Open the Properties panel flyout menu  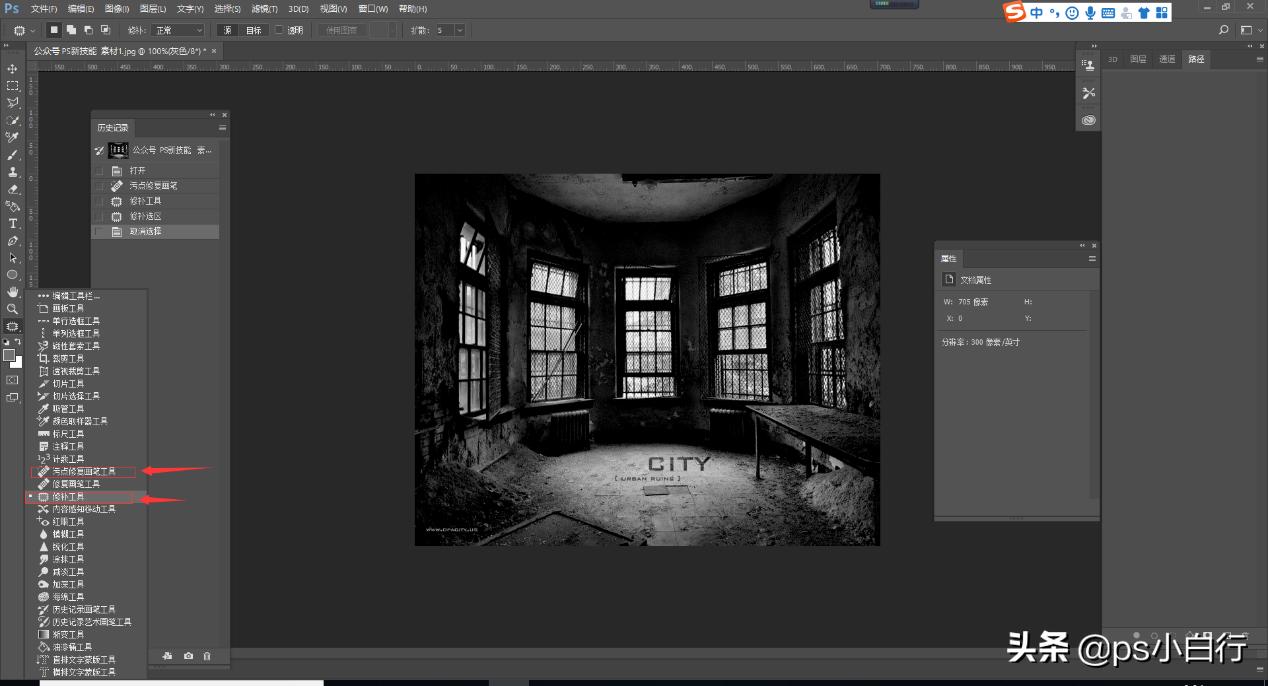[x=1092, y=258]
